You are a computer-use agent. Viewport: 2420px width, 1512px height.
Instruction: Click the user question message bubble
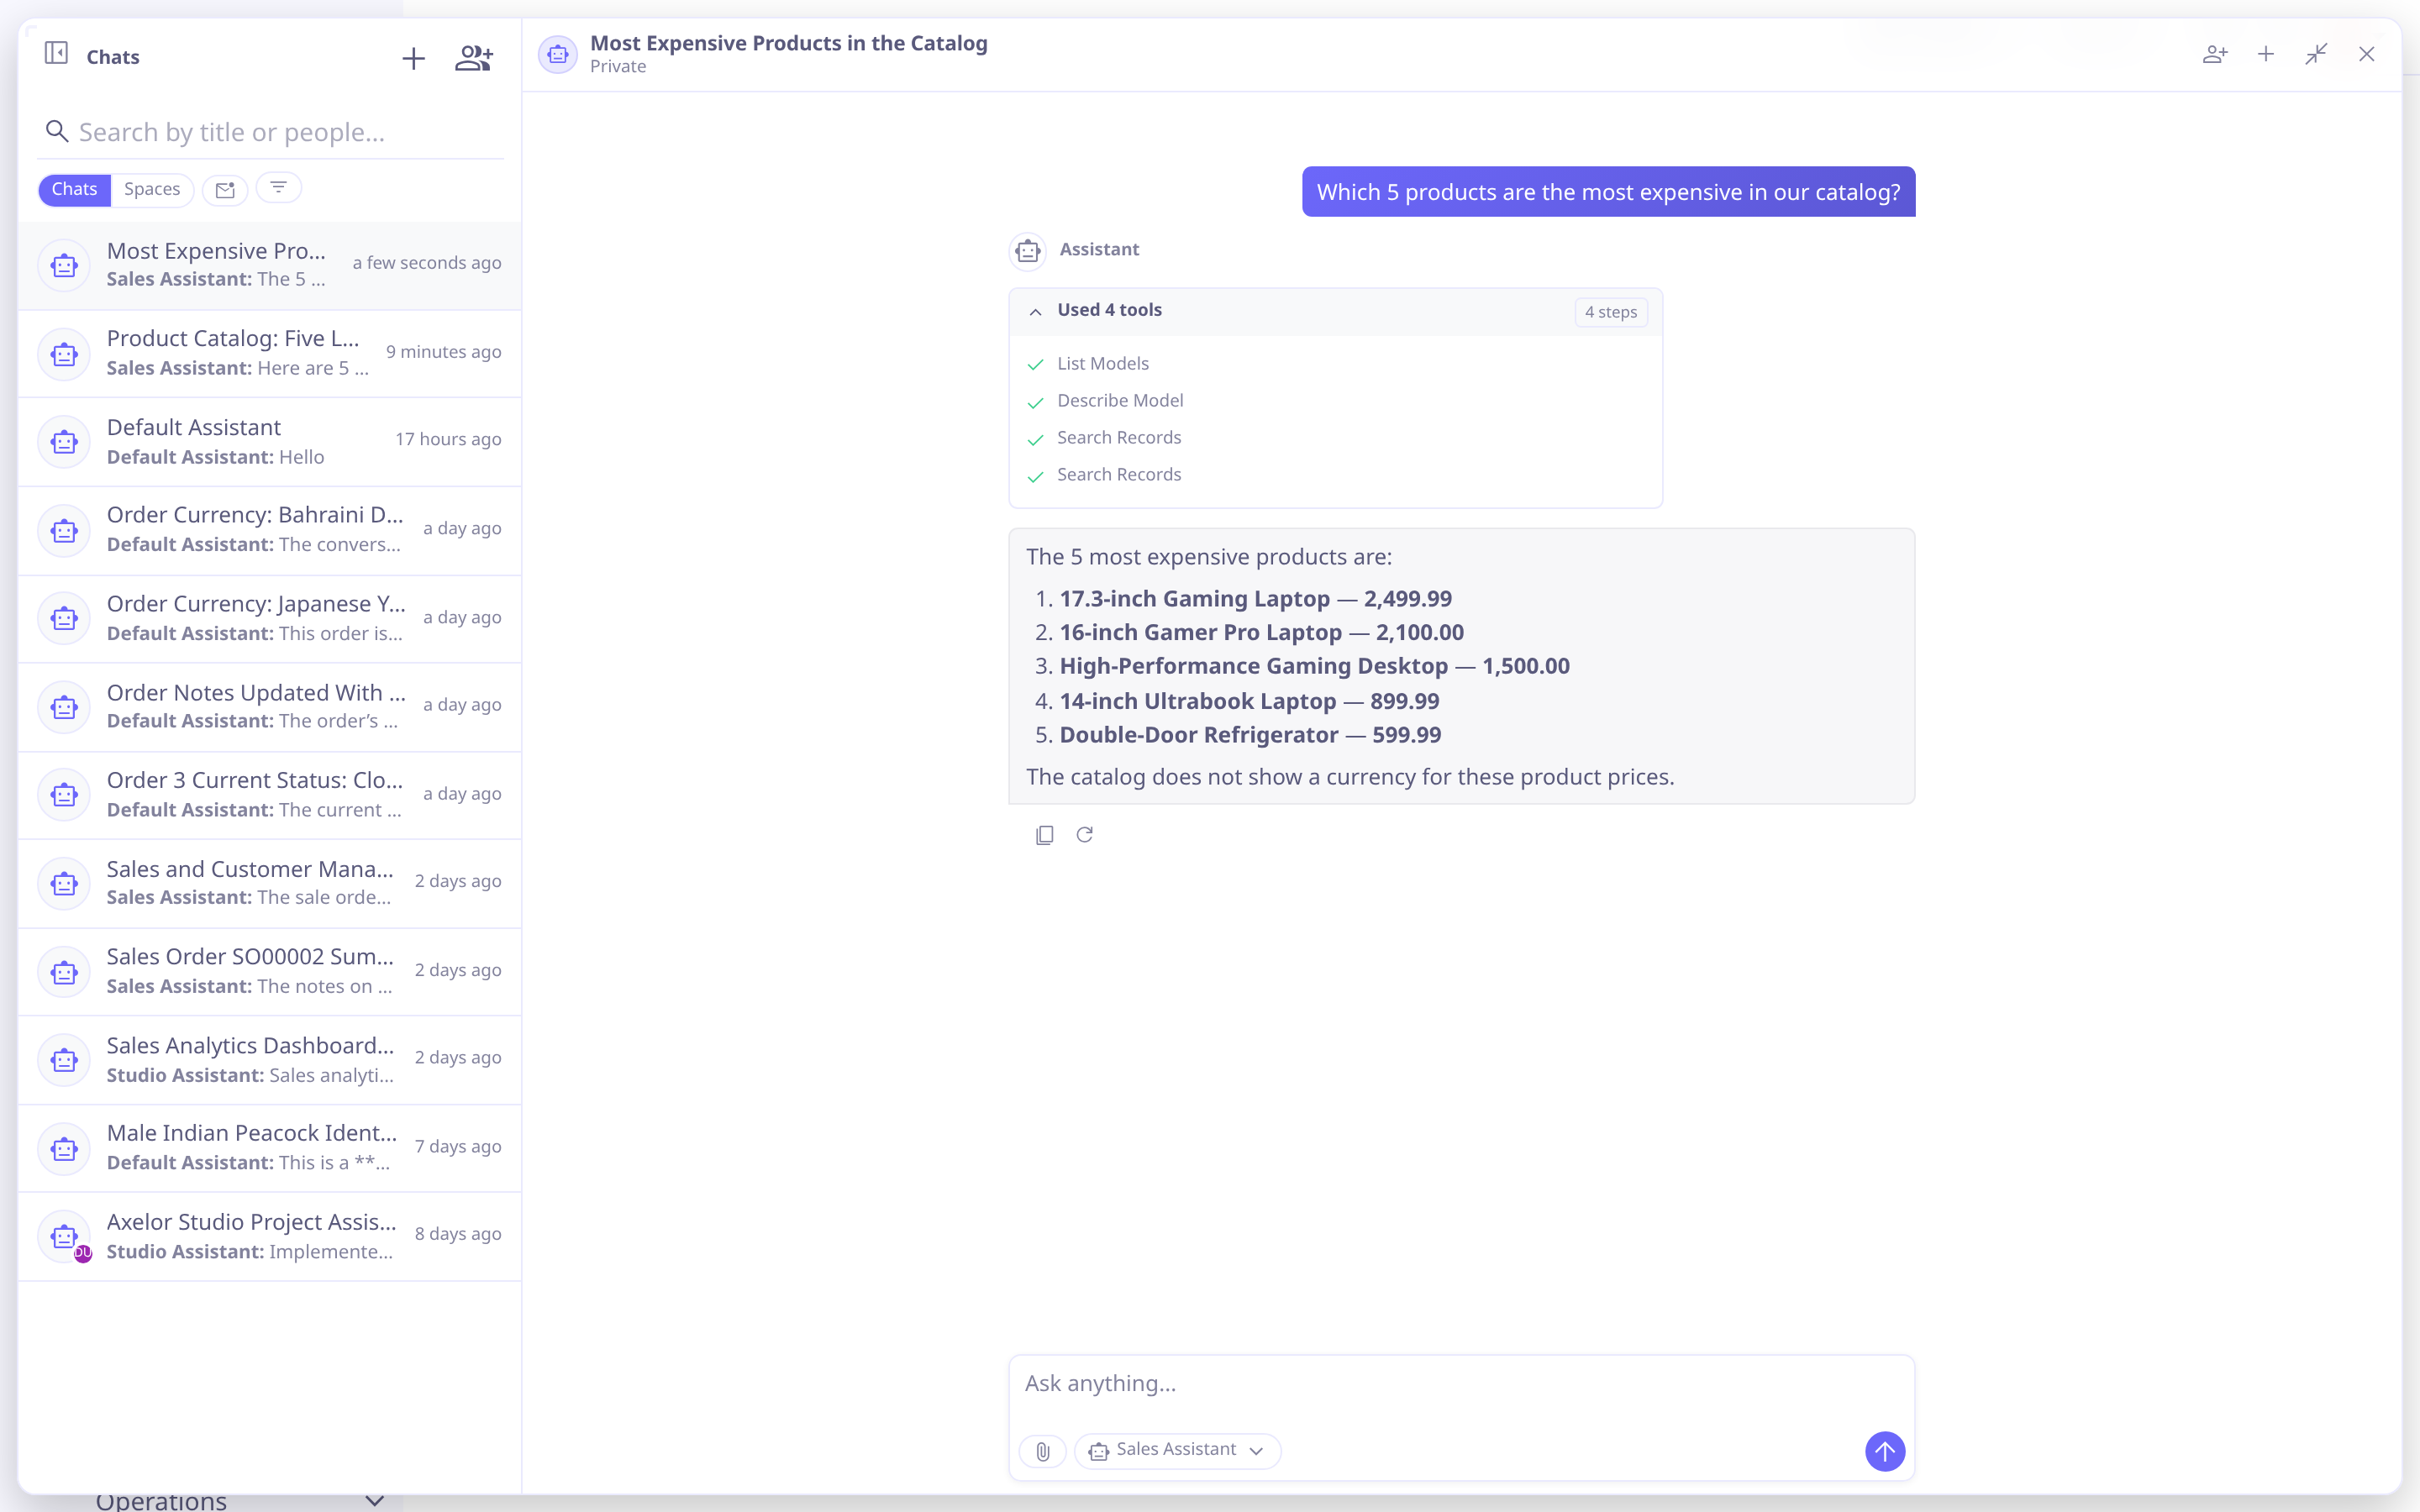coord(1608,192)
